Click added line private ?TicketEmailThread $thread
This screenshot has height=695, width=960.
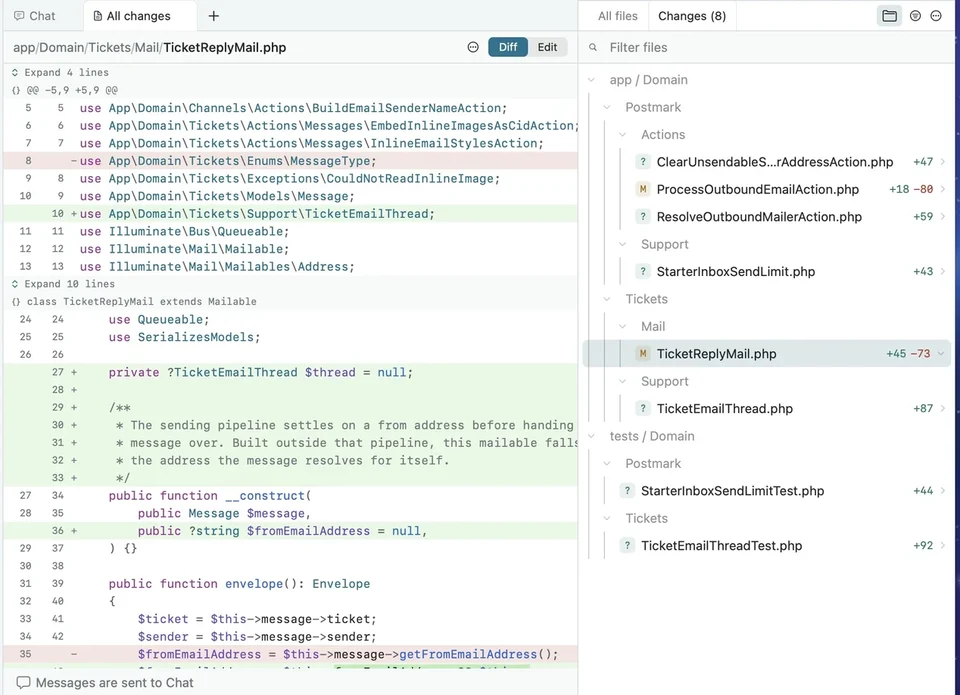pos(290,372)
